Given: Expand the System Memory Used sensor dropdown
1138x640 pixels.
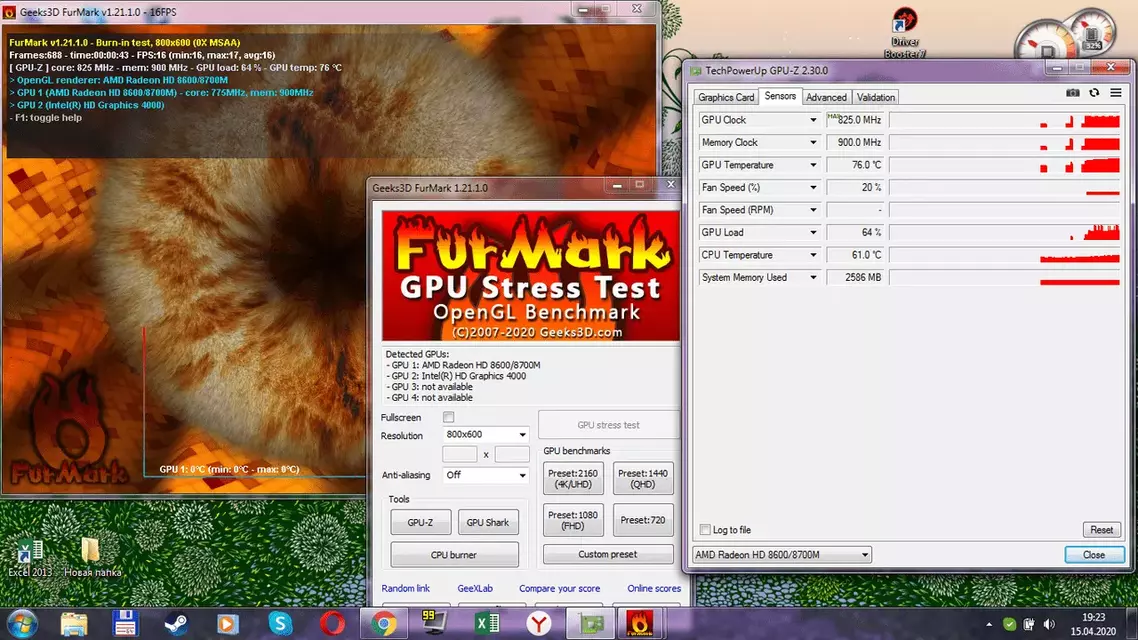Looking at the screenshot, I should 813,277.
